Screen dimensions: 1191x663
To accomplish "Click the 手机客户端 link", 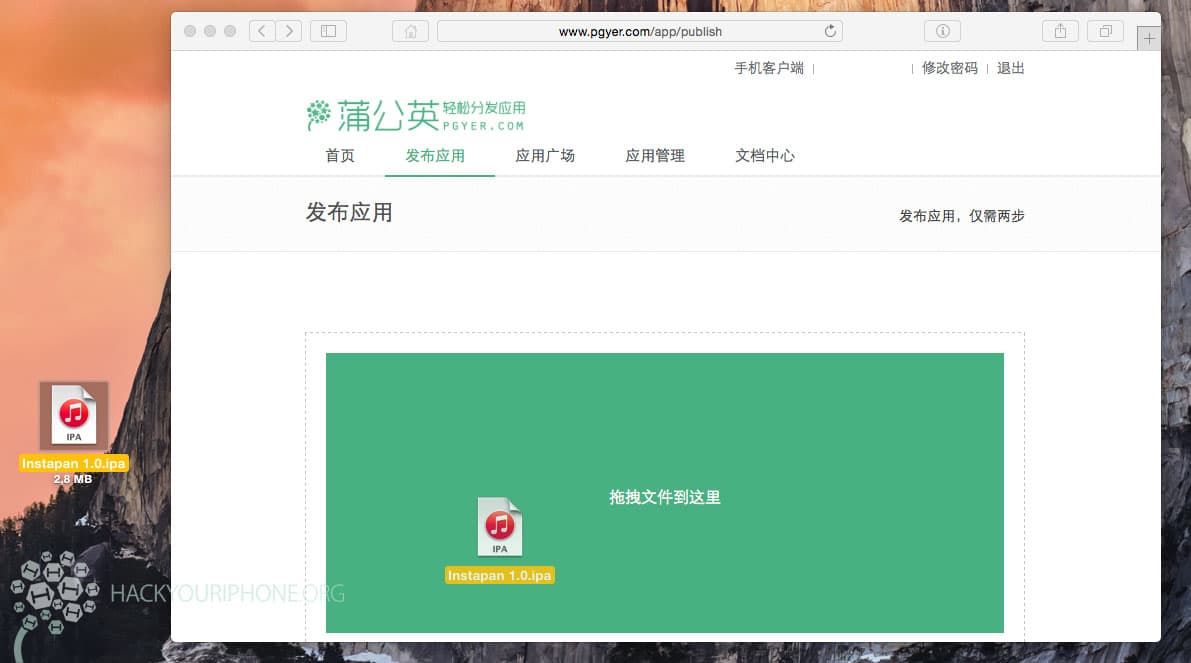I will click(x=769, y=68).
